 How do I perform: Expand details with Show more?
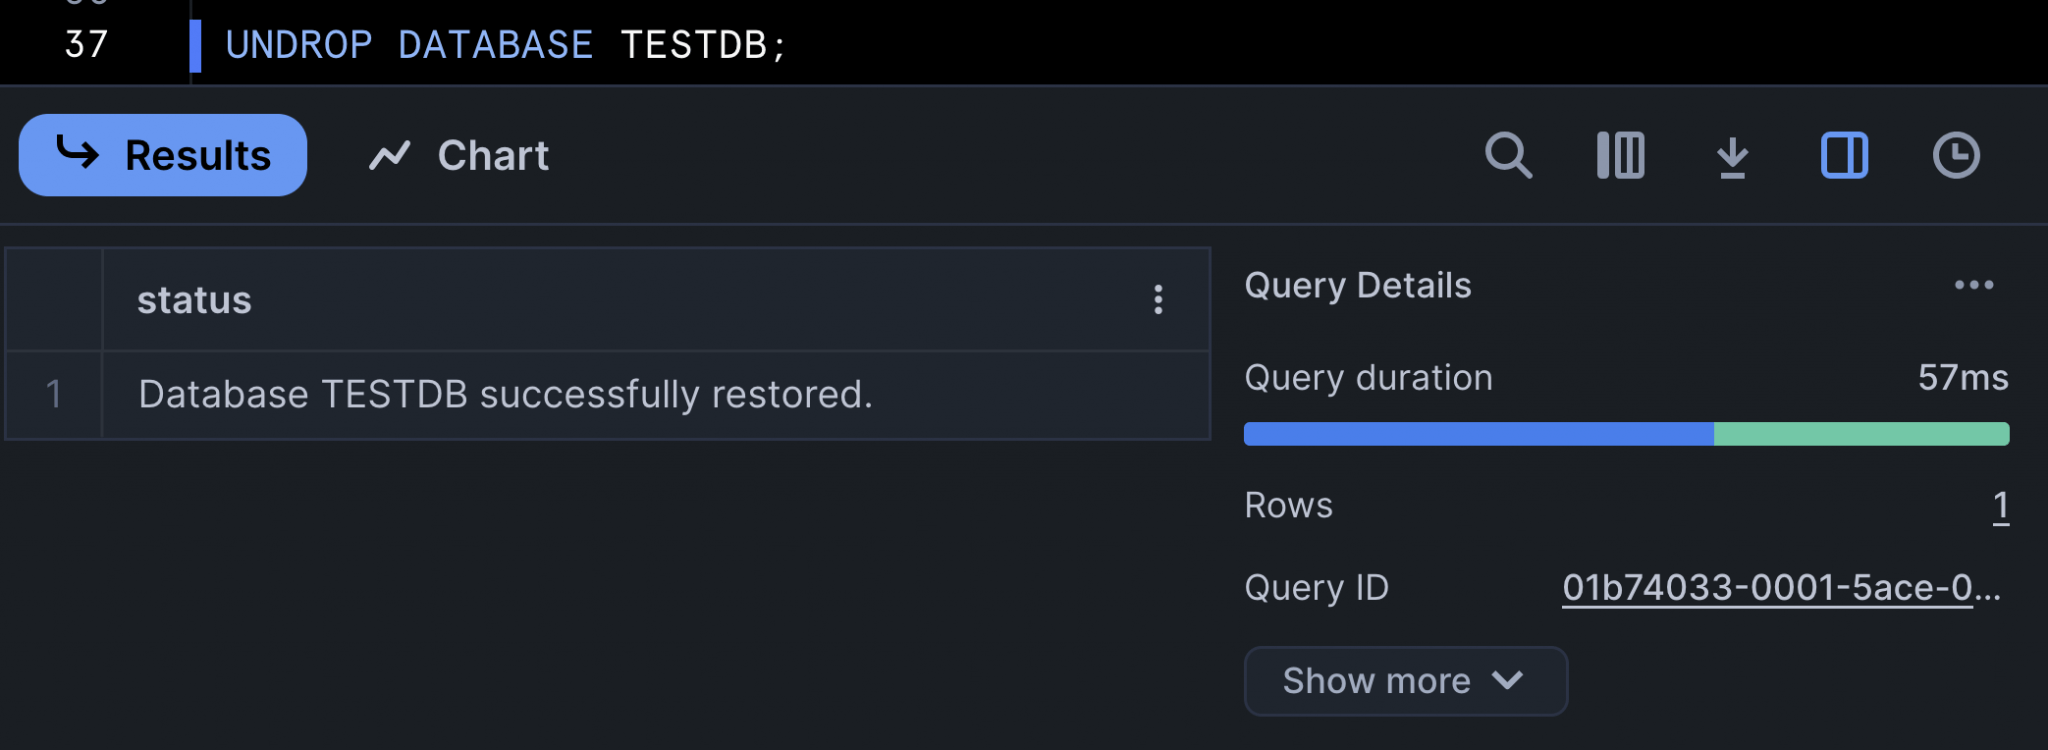[x=1405, y=681]
